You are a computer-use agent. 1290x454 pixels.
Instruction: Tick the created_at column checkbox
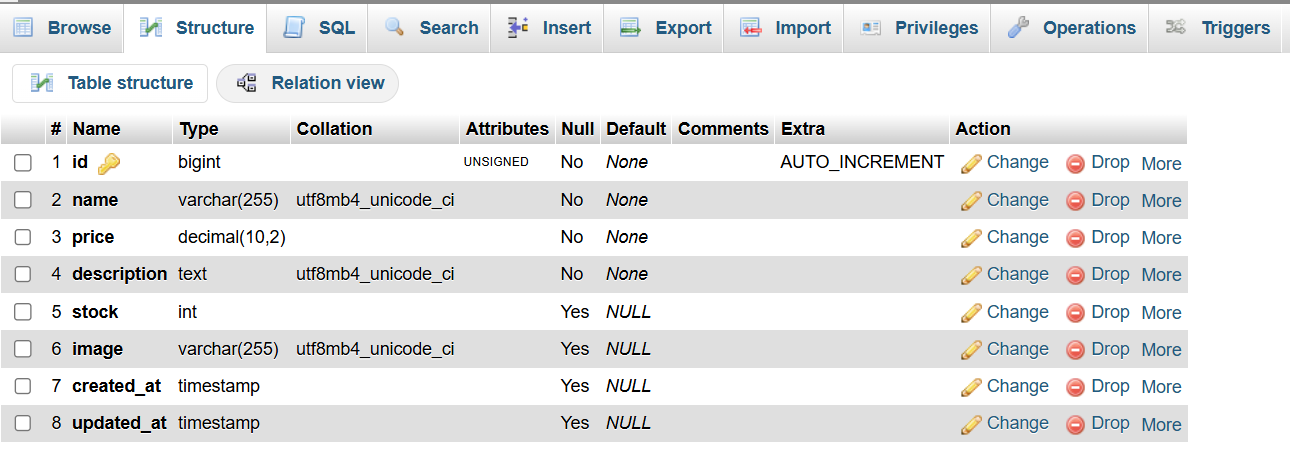[23, 386]
